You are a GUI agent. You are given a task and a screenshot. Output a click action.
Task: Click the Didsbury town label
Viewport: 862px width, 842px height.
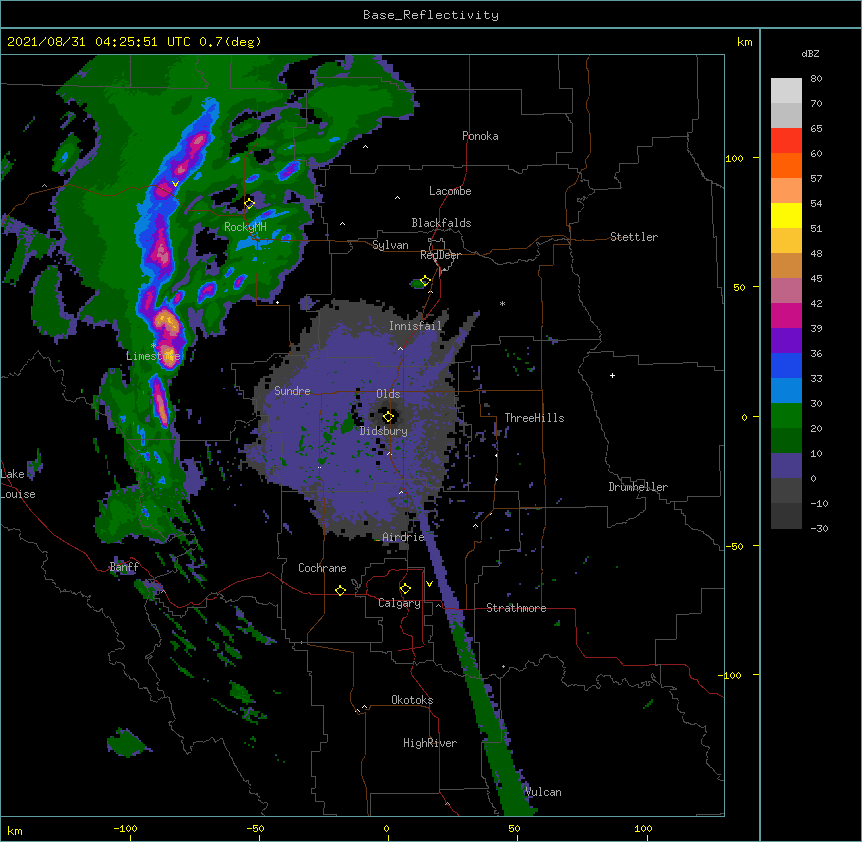pyautogui.click(x=384, y=431)
